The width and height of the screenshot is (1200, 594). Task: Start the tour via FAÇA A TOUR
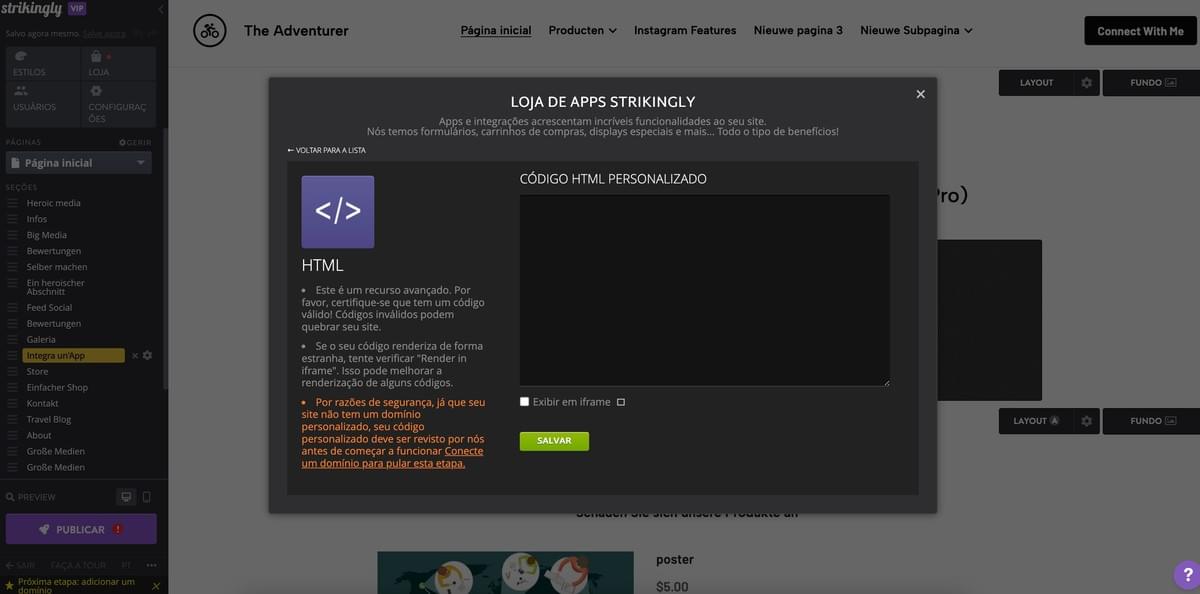click(x=77, y=565)
